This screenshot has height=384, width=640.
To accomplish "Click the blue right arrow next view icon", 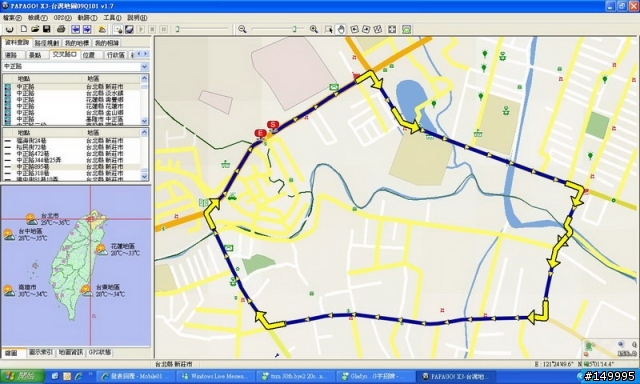I will point(87,29).
